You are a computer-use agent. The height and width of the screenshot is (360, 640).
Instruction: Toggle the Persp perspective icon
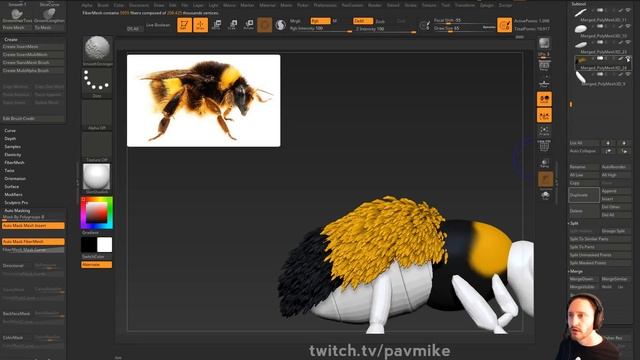[x=544, y=67]
